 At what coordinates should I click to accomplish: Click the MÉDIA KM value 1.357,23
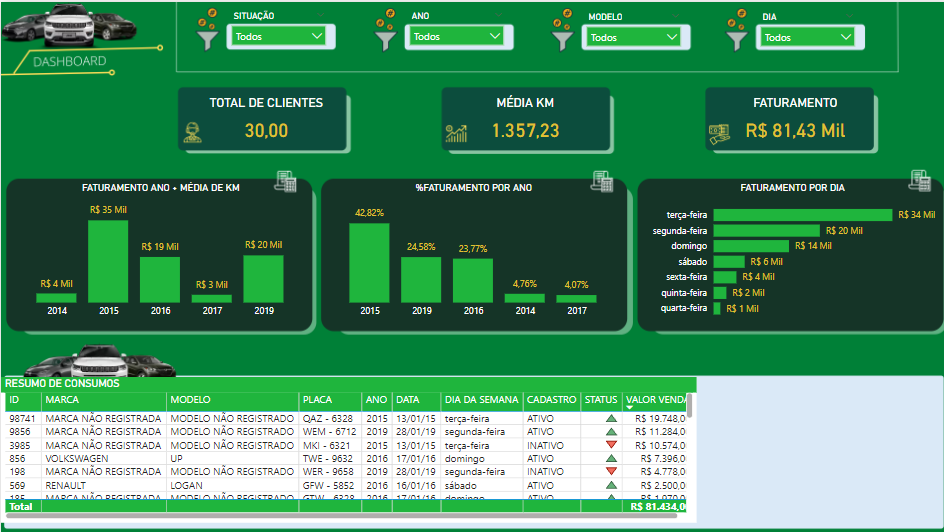click(x=526, y=131)
